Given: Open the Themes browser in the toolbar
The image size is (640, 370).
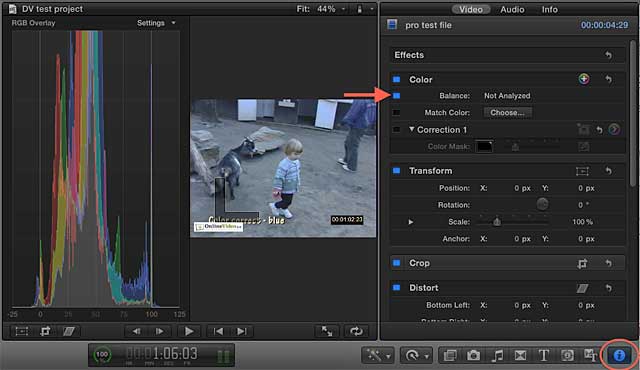Looking at the screenshot, I should point(590,355).
